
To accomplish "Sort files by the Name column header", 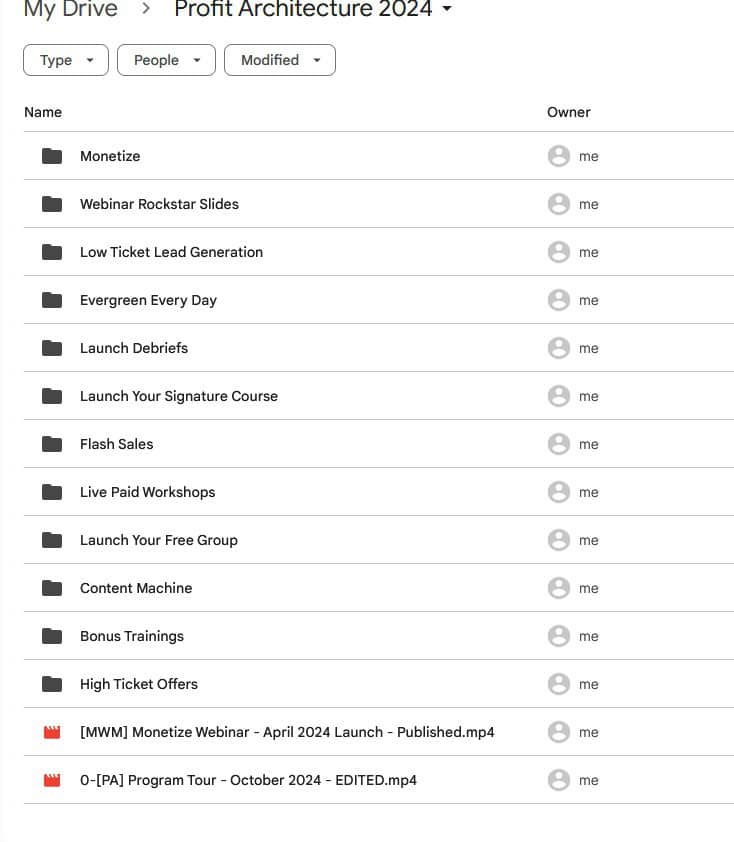I will (x=43, y=112).
